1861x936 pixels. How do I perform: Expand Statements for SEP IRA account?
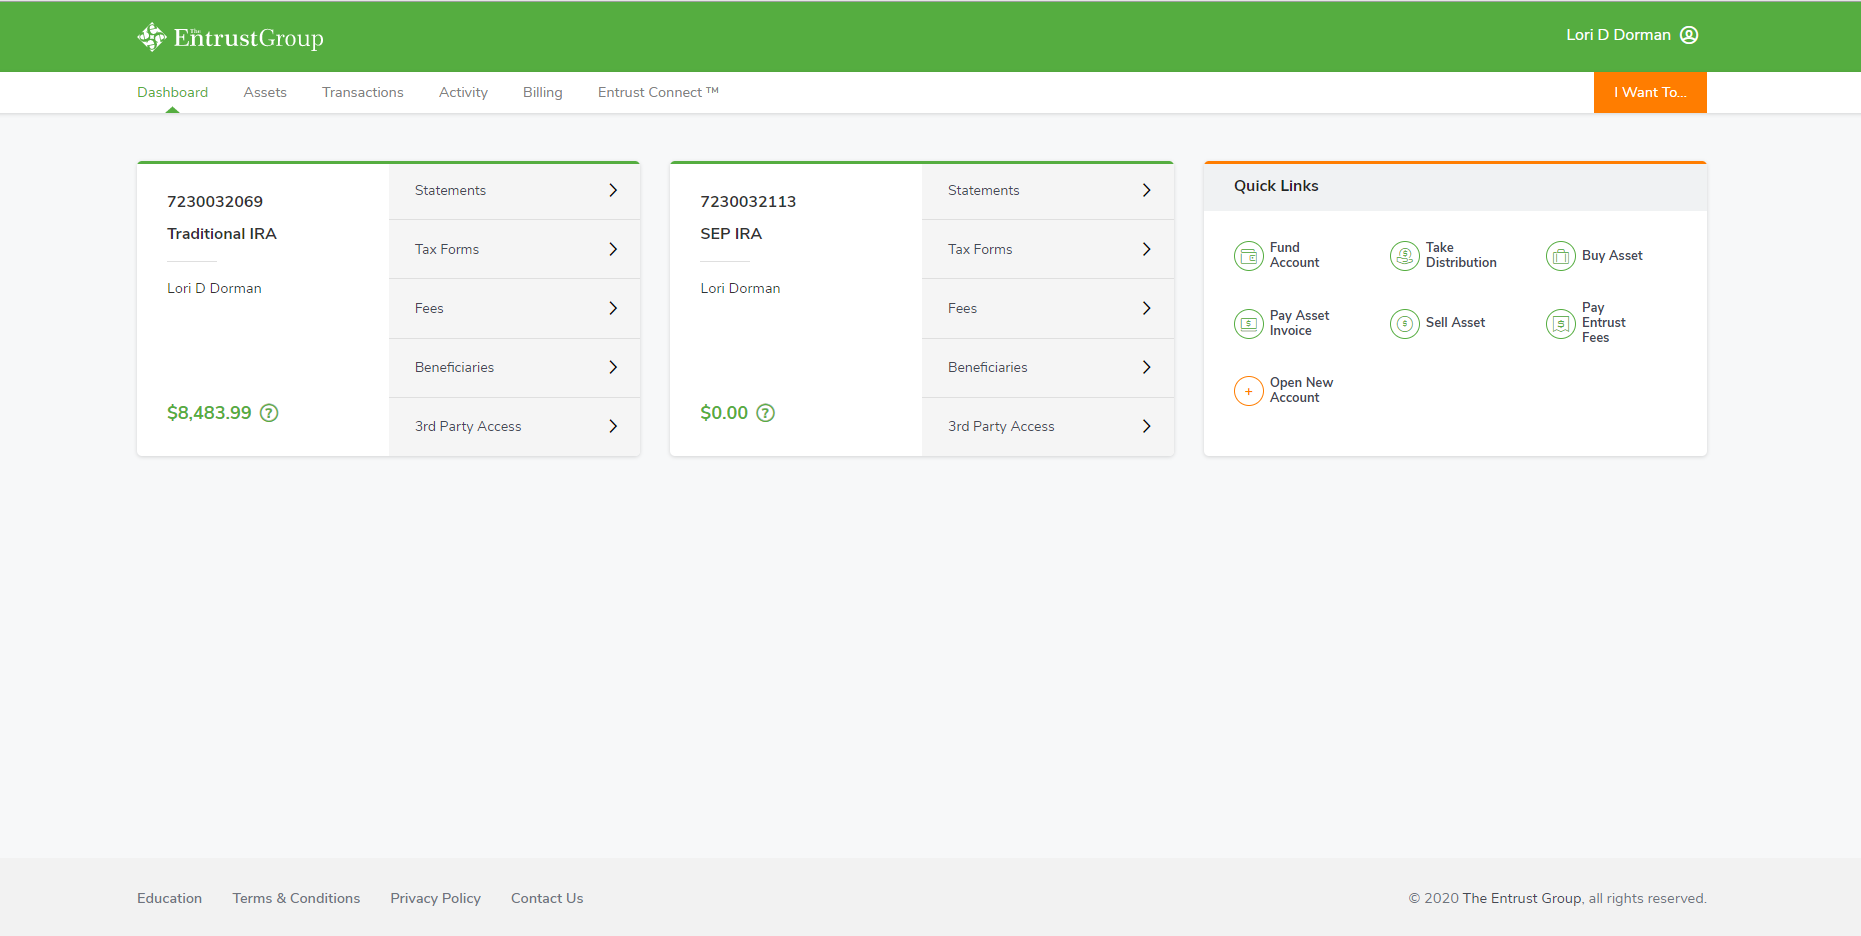pos(1047,190)
